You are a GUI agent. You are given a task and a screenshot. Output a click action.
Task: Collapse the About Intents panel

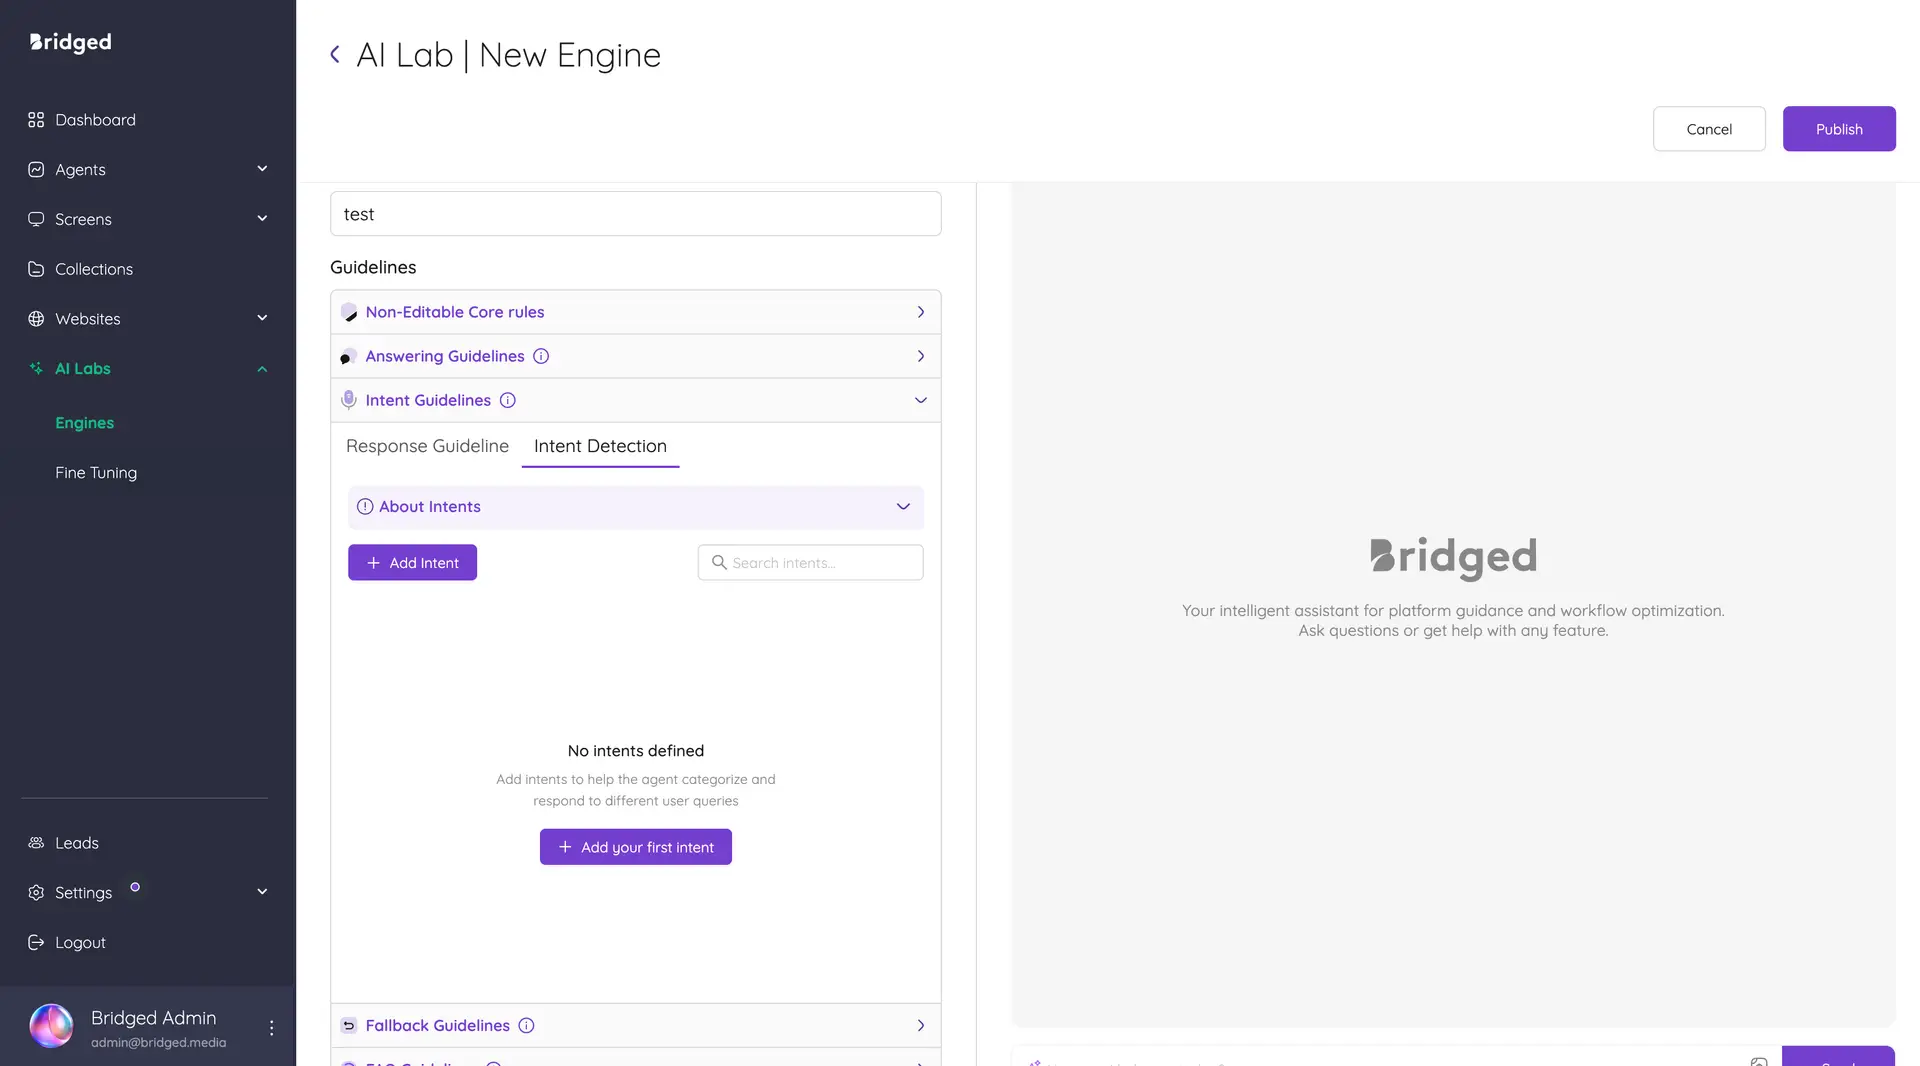point(902,507)
